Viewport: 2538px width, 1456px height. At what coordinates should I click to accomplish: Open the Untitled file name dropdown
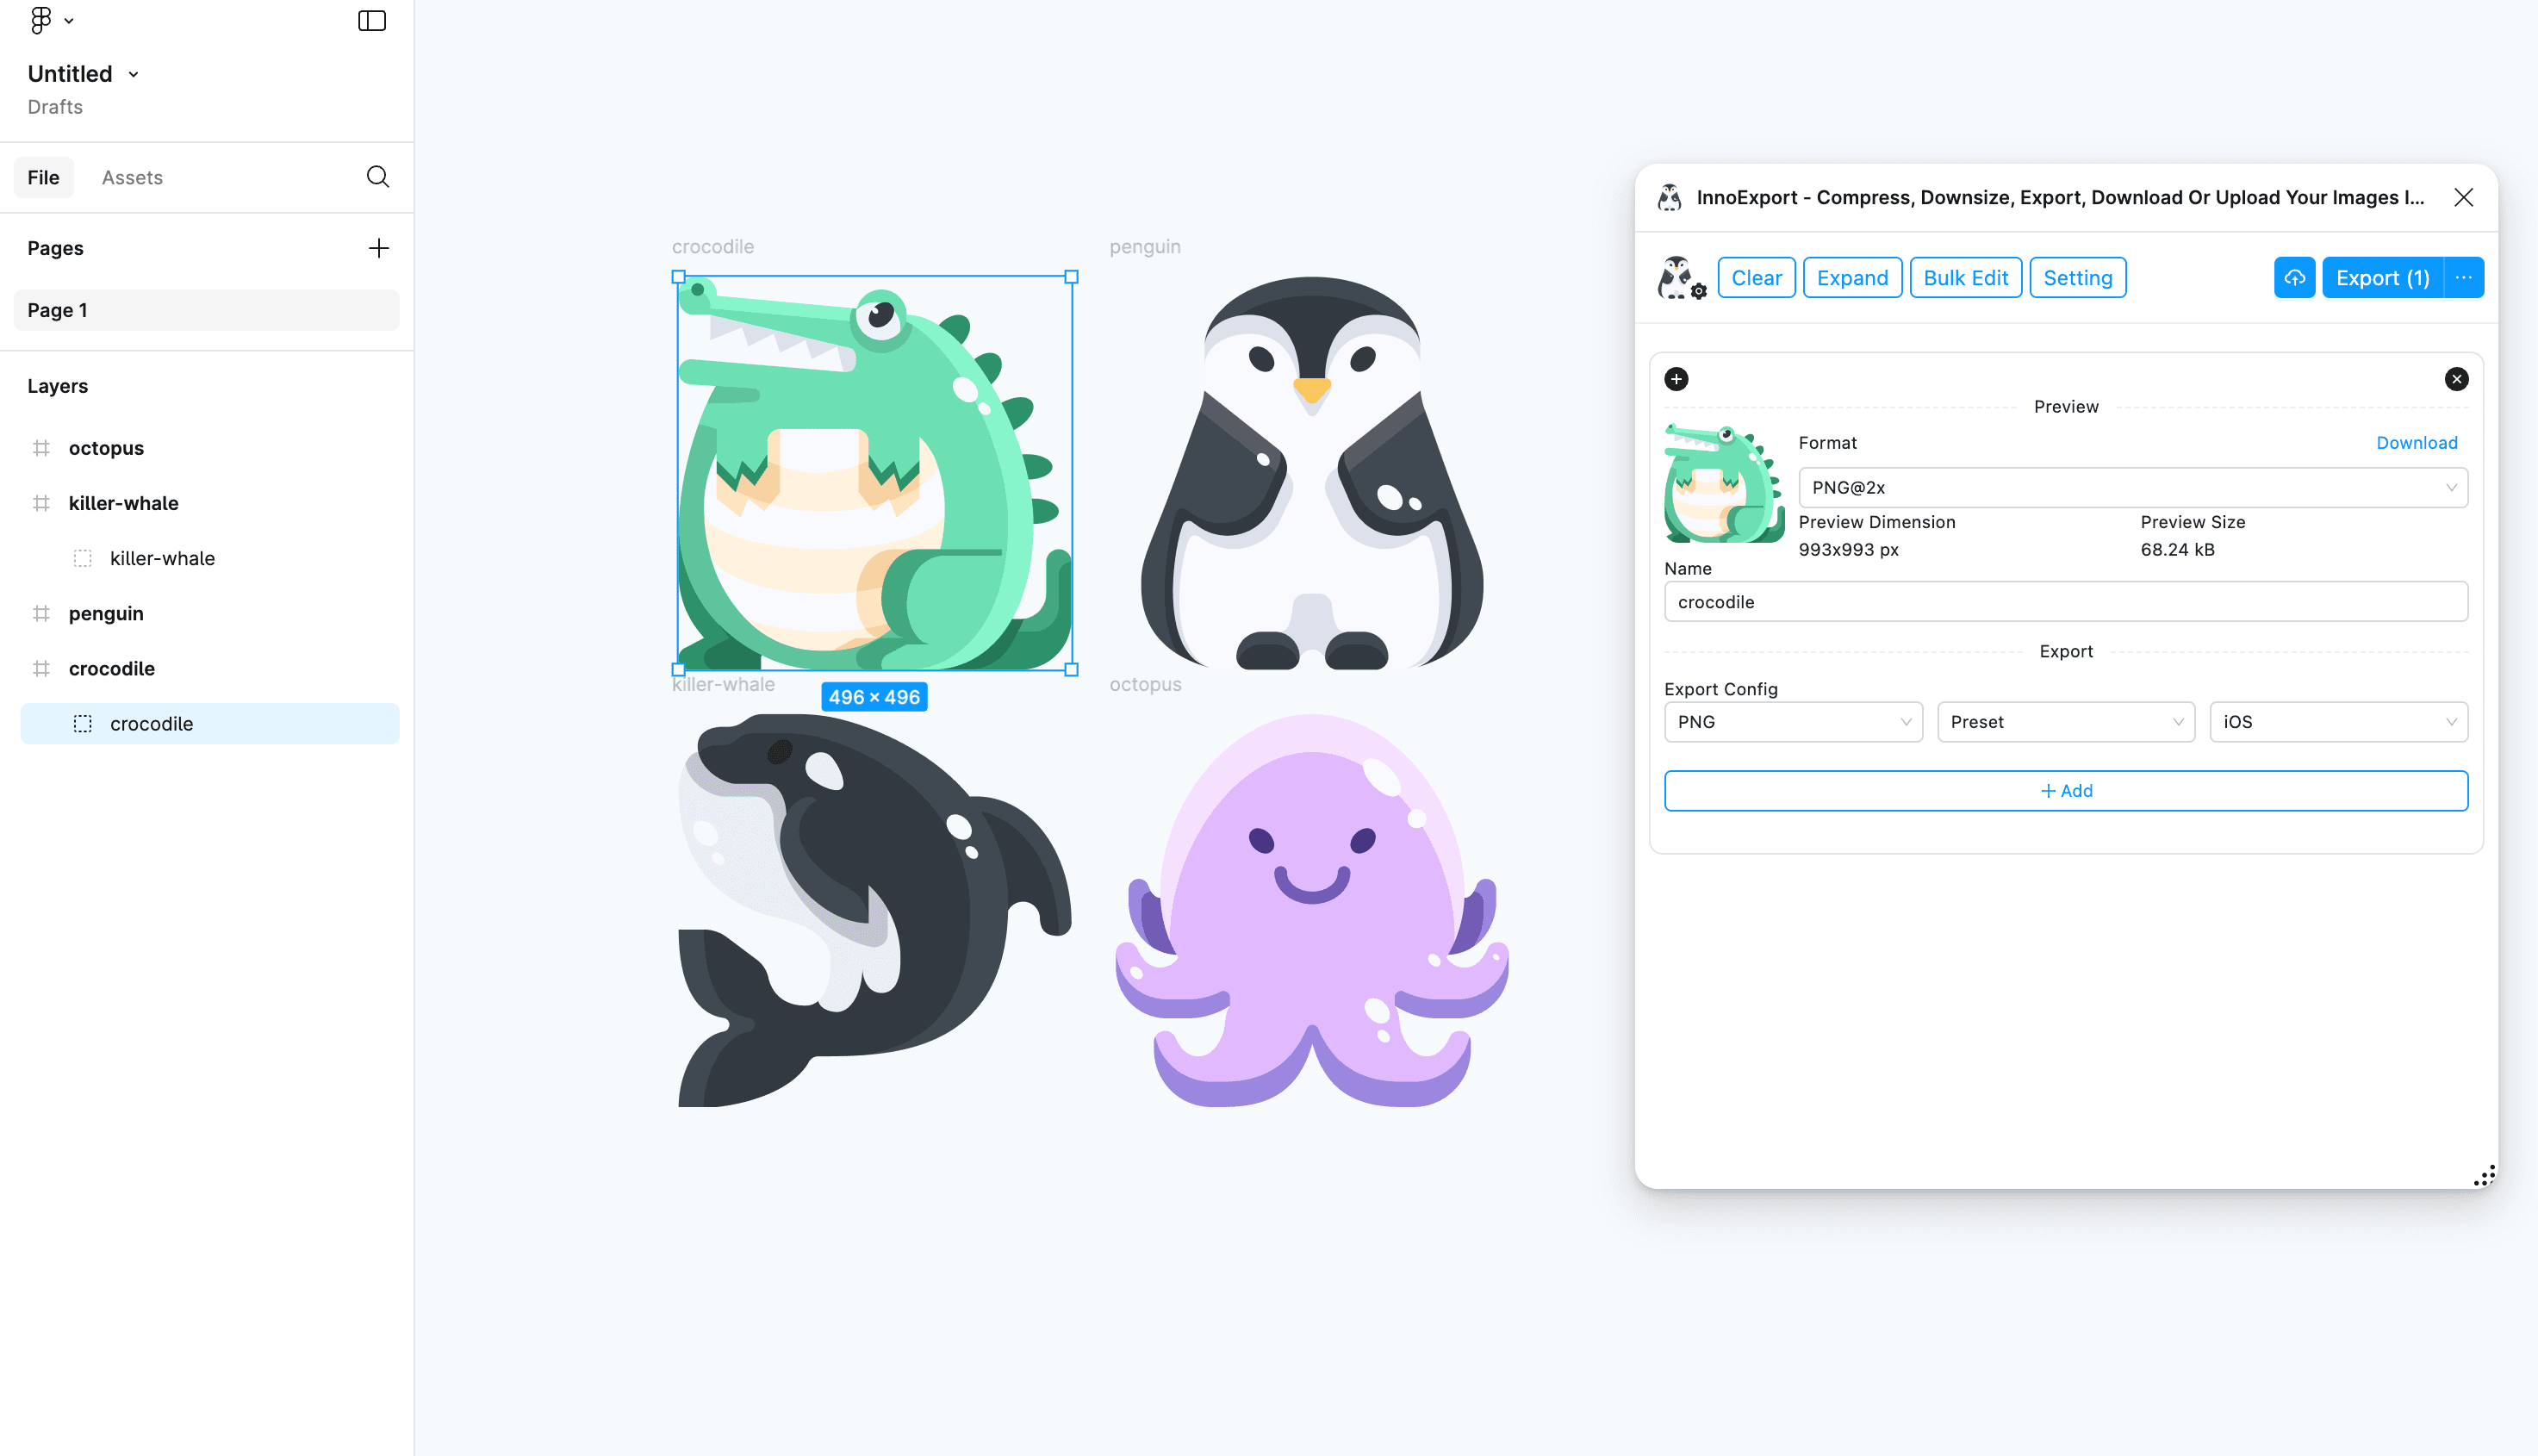tap(83, 74)
